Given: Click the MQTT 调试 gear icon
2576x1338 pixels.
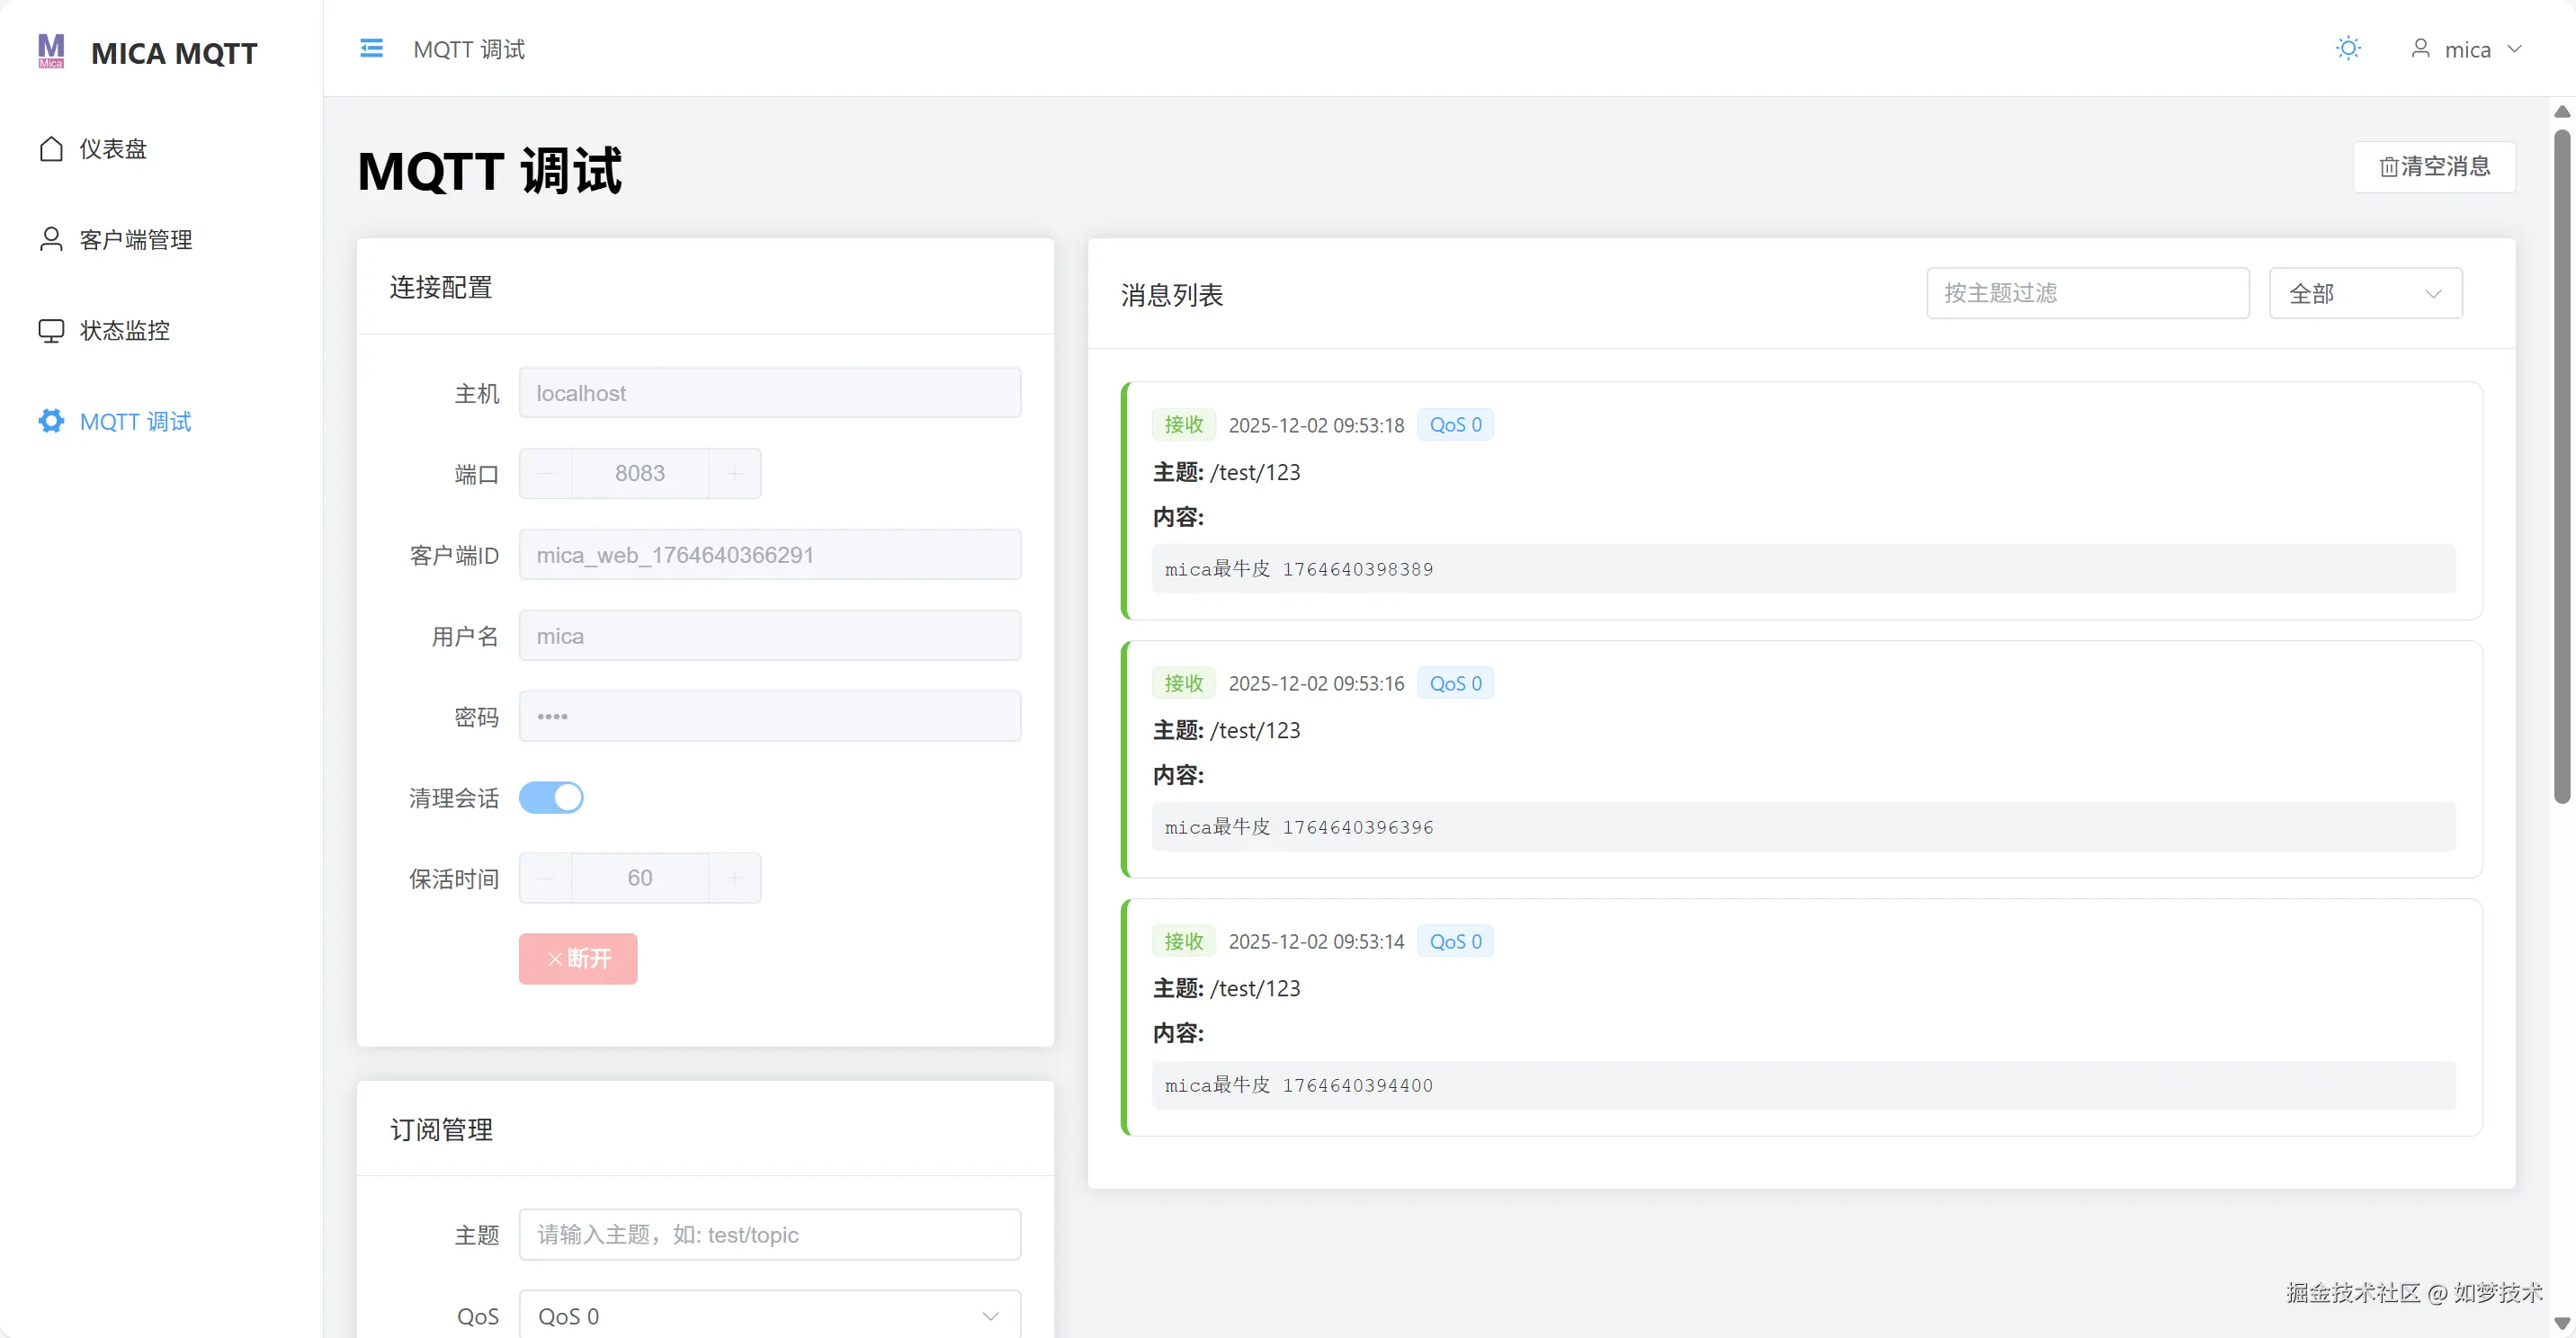Looking at the screenshot, I should click(51, 422).
